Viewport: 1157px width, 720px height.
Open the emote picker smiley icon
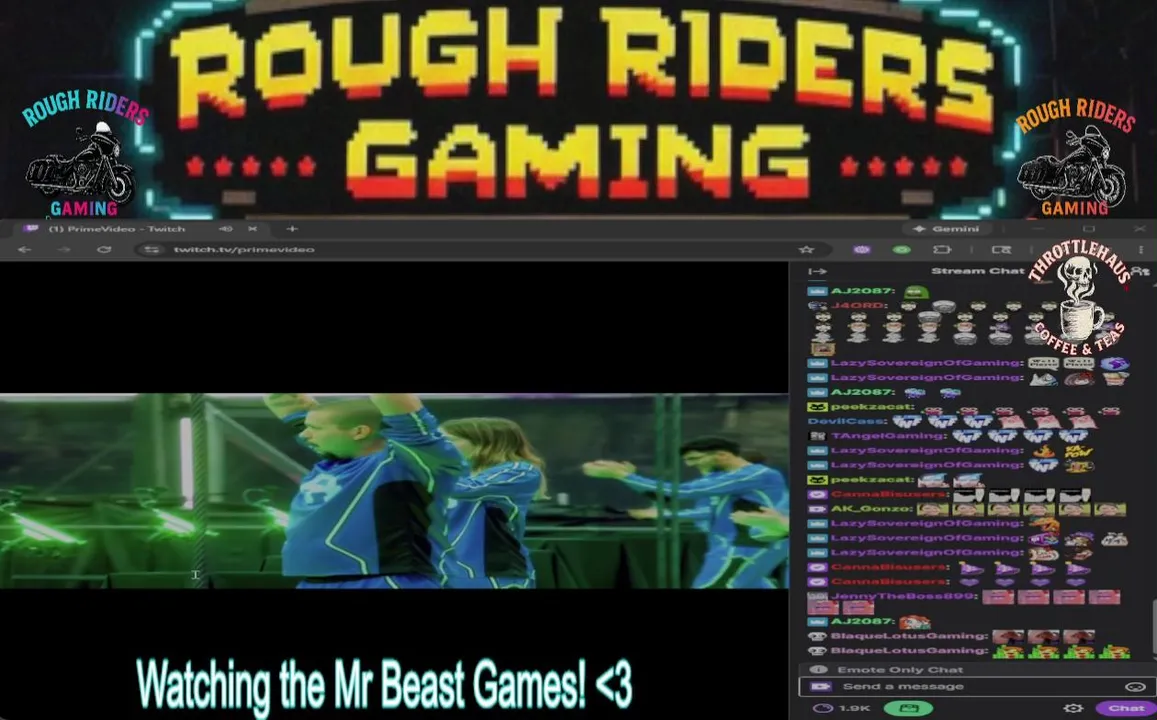1135,687
